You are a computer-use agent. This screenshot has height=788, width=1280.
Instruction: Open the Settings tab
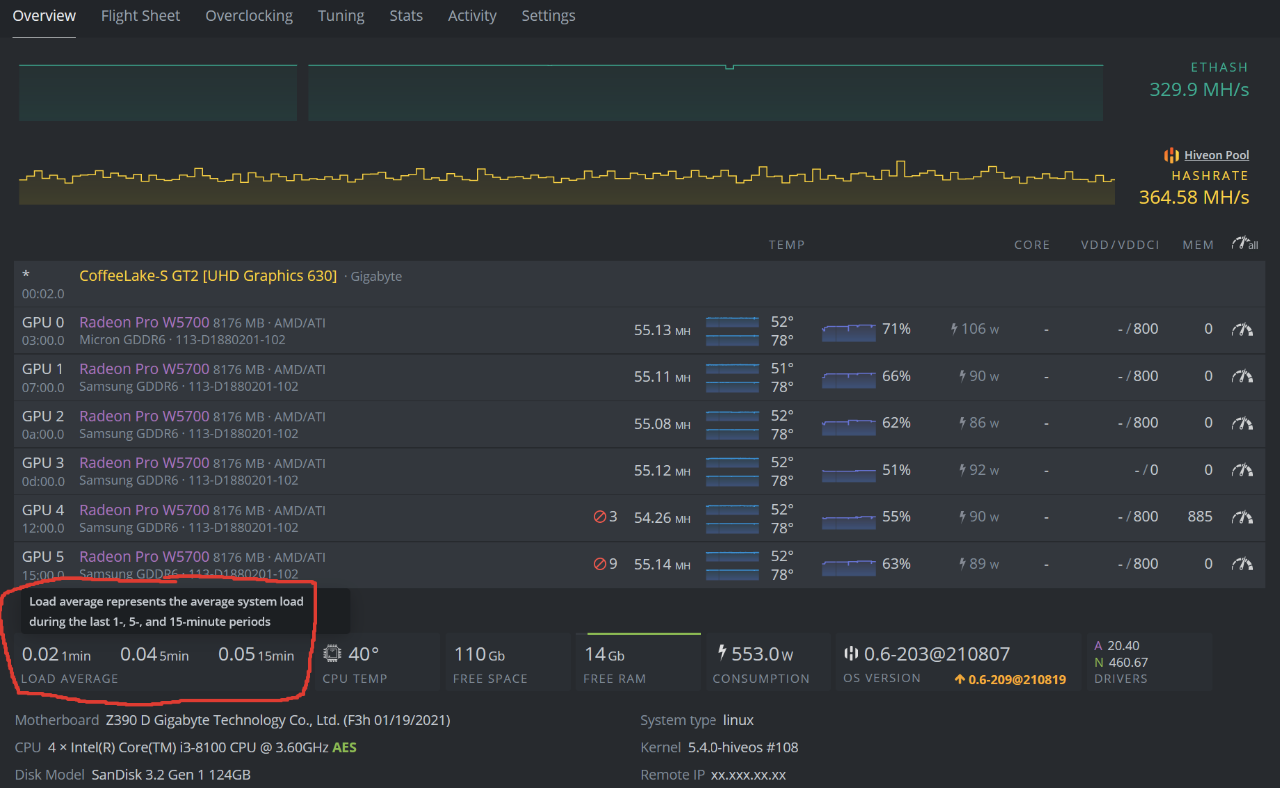coord(548,16)
